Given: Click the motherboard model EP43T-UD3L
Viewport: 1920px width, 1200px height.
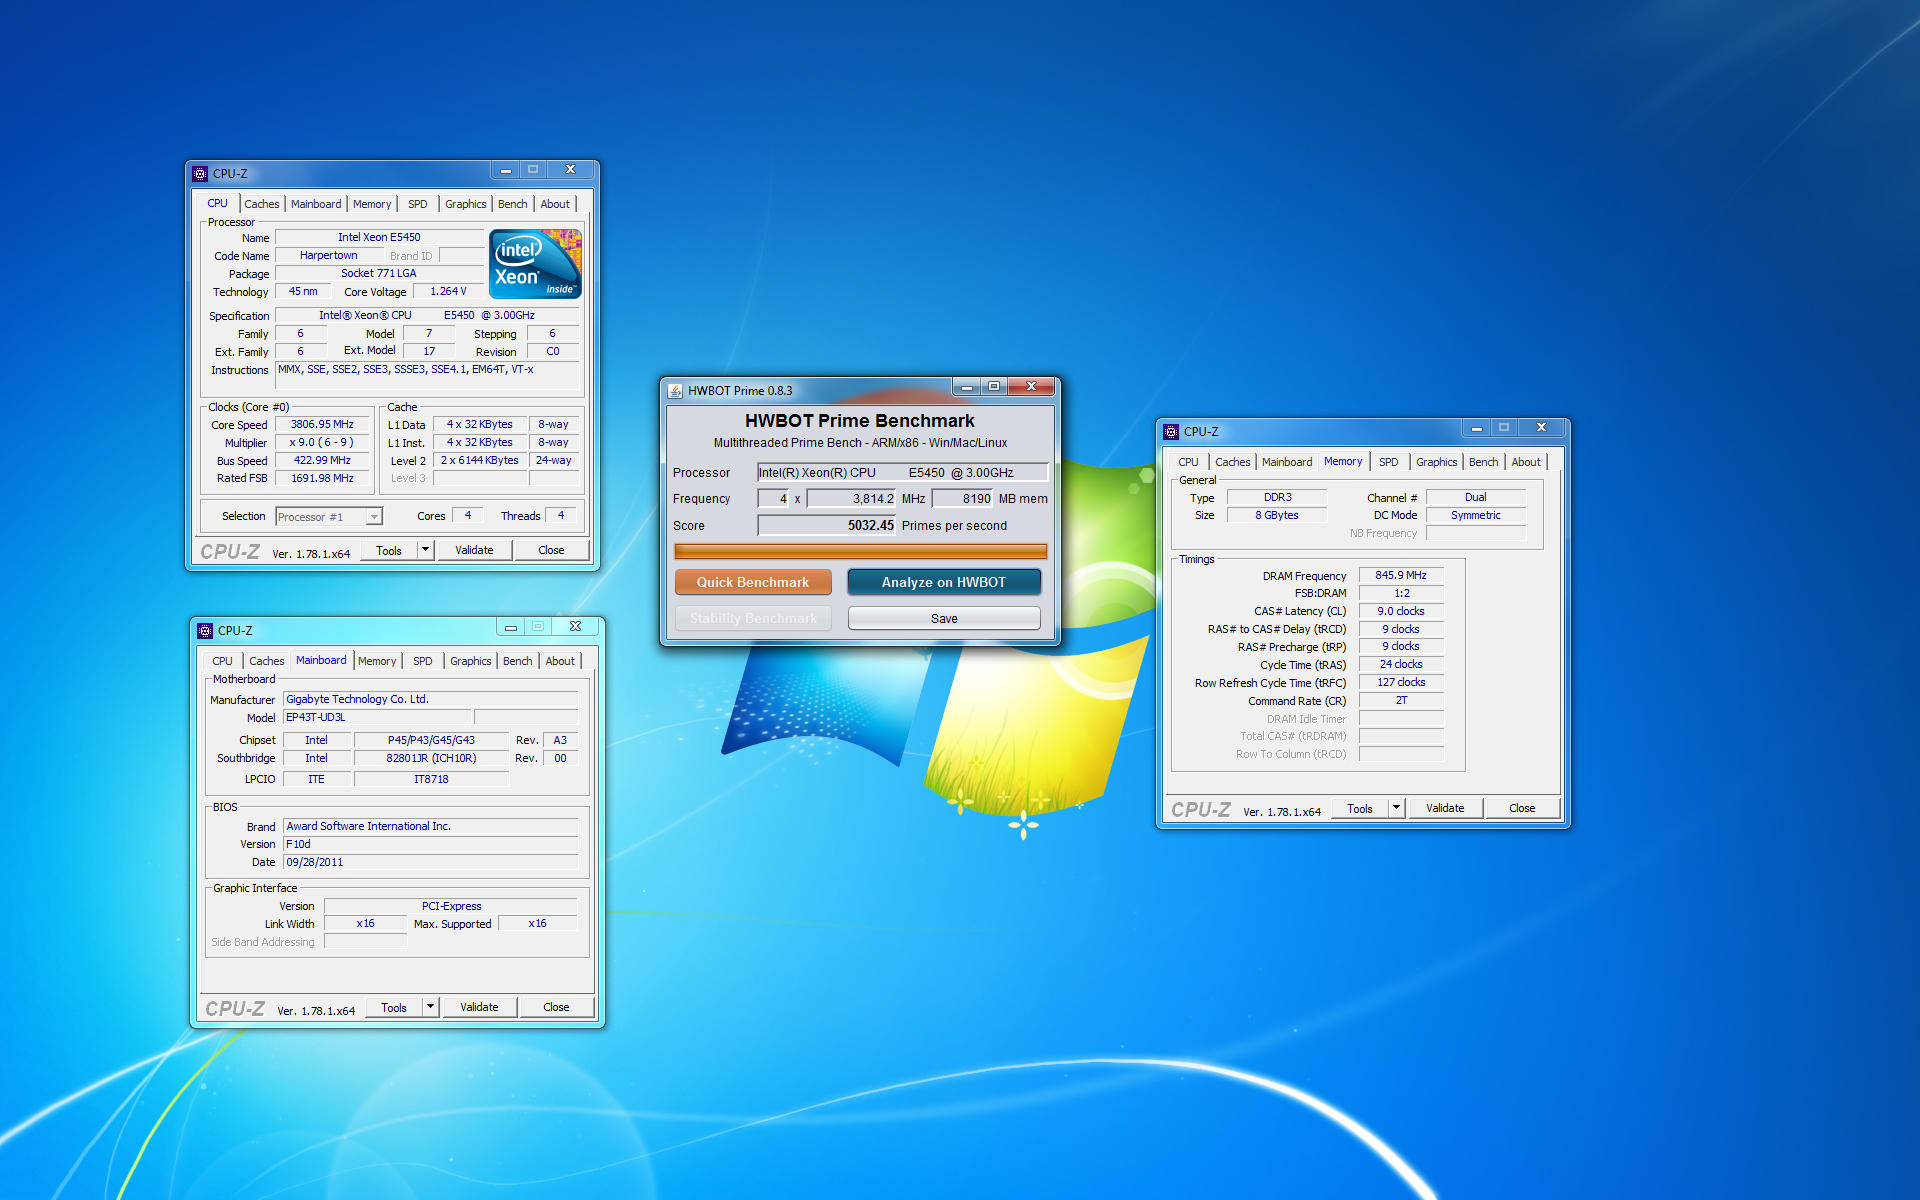Looking at the screenshot, I should 377,717.
